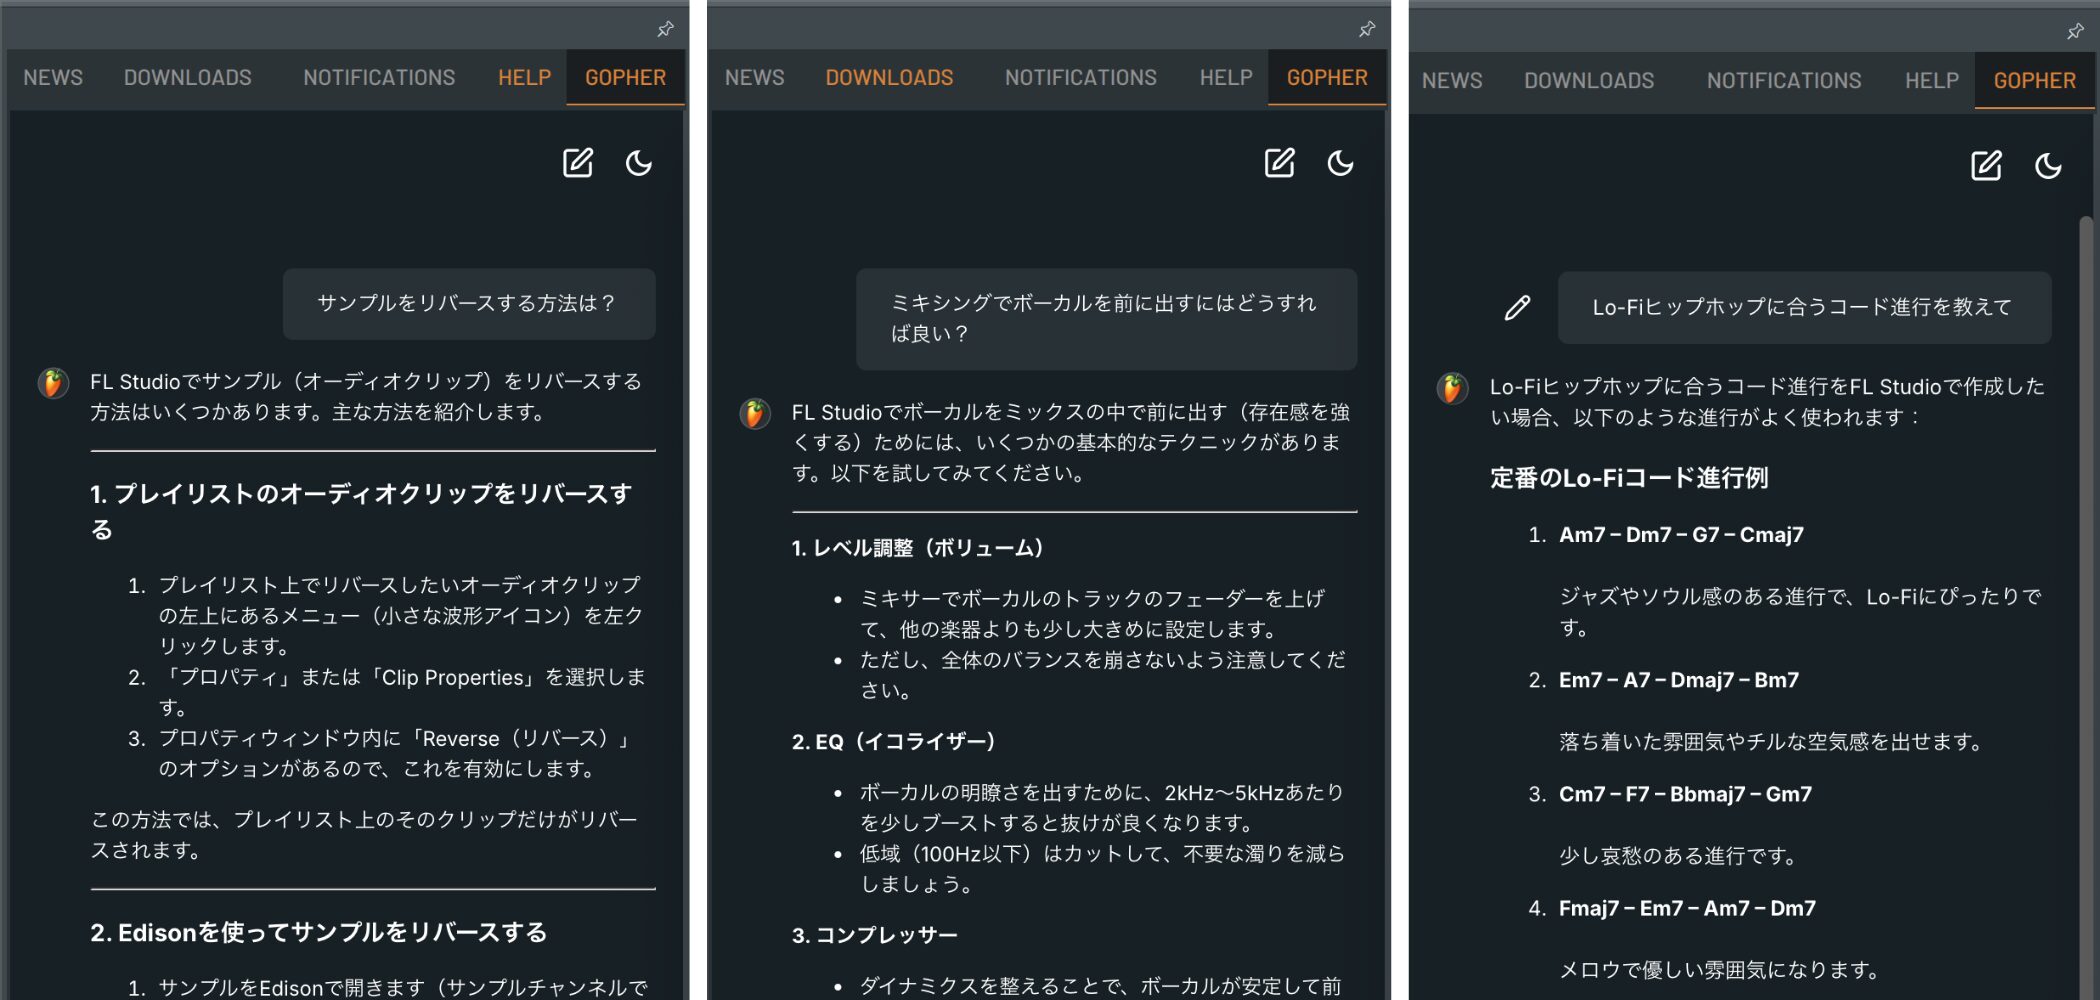This screenshot has height=1000, width=2100.
Task: Open the NOTIFICATIONS tab in the middle panel
Action: 1081,77
